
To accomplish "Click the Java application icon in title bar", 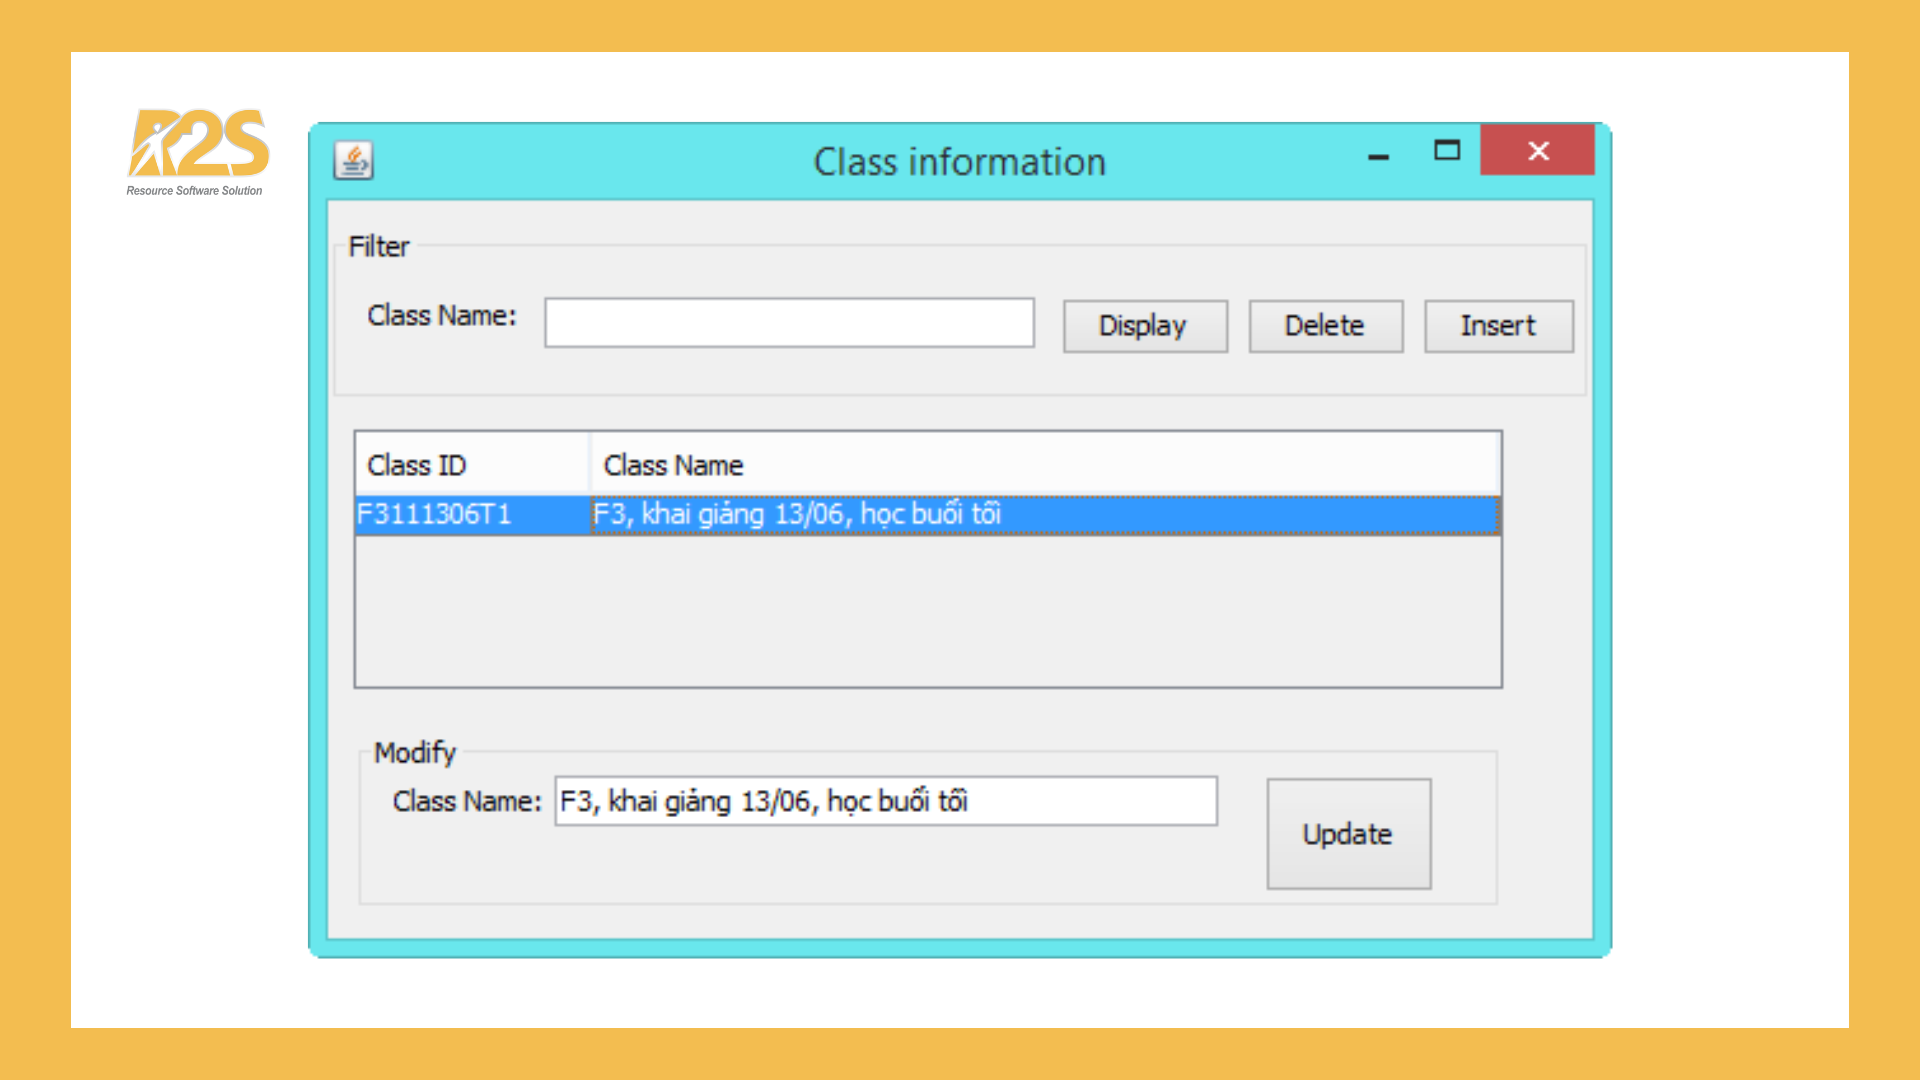I will (x=353, y=160).
